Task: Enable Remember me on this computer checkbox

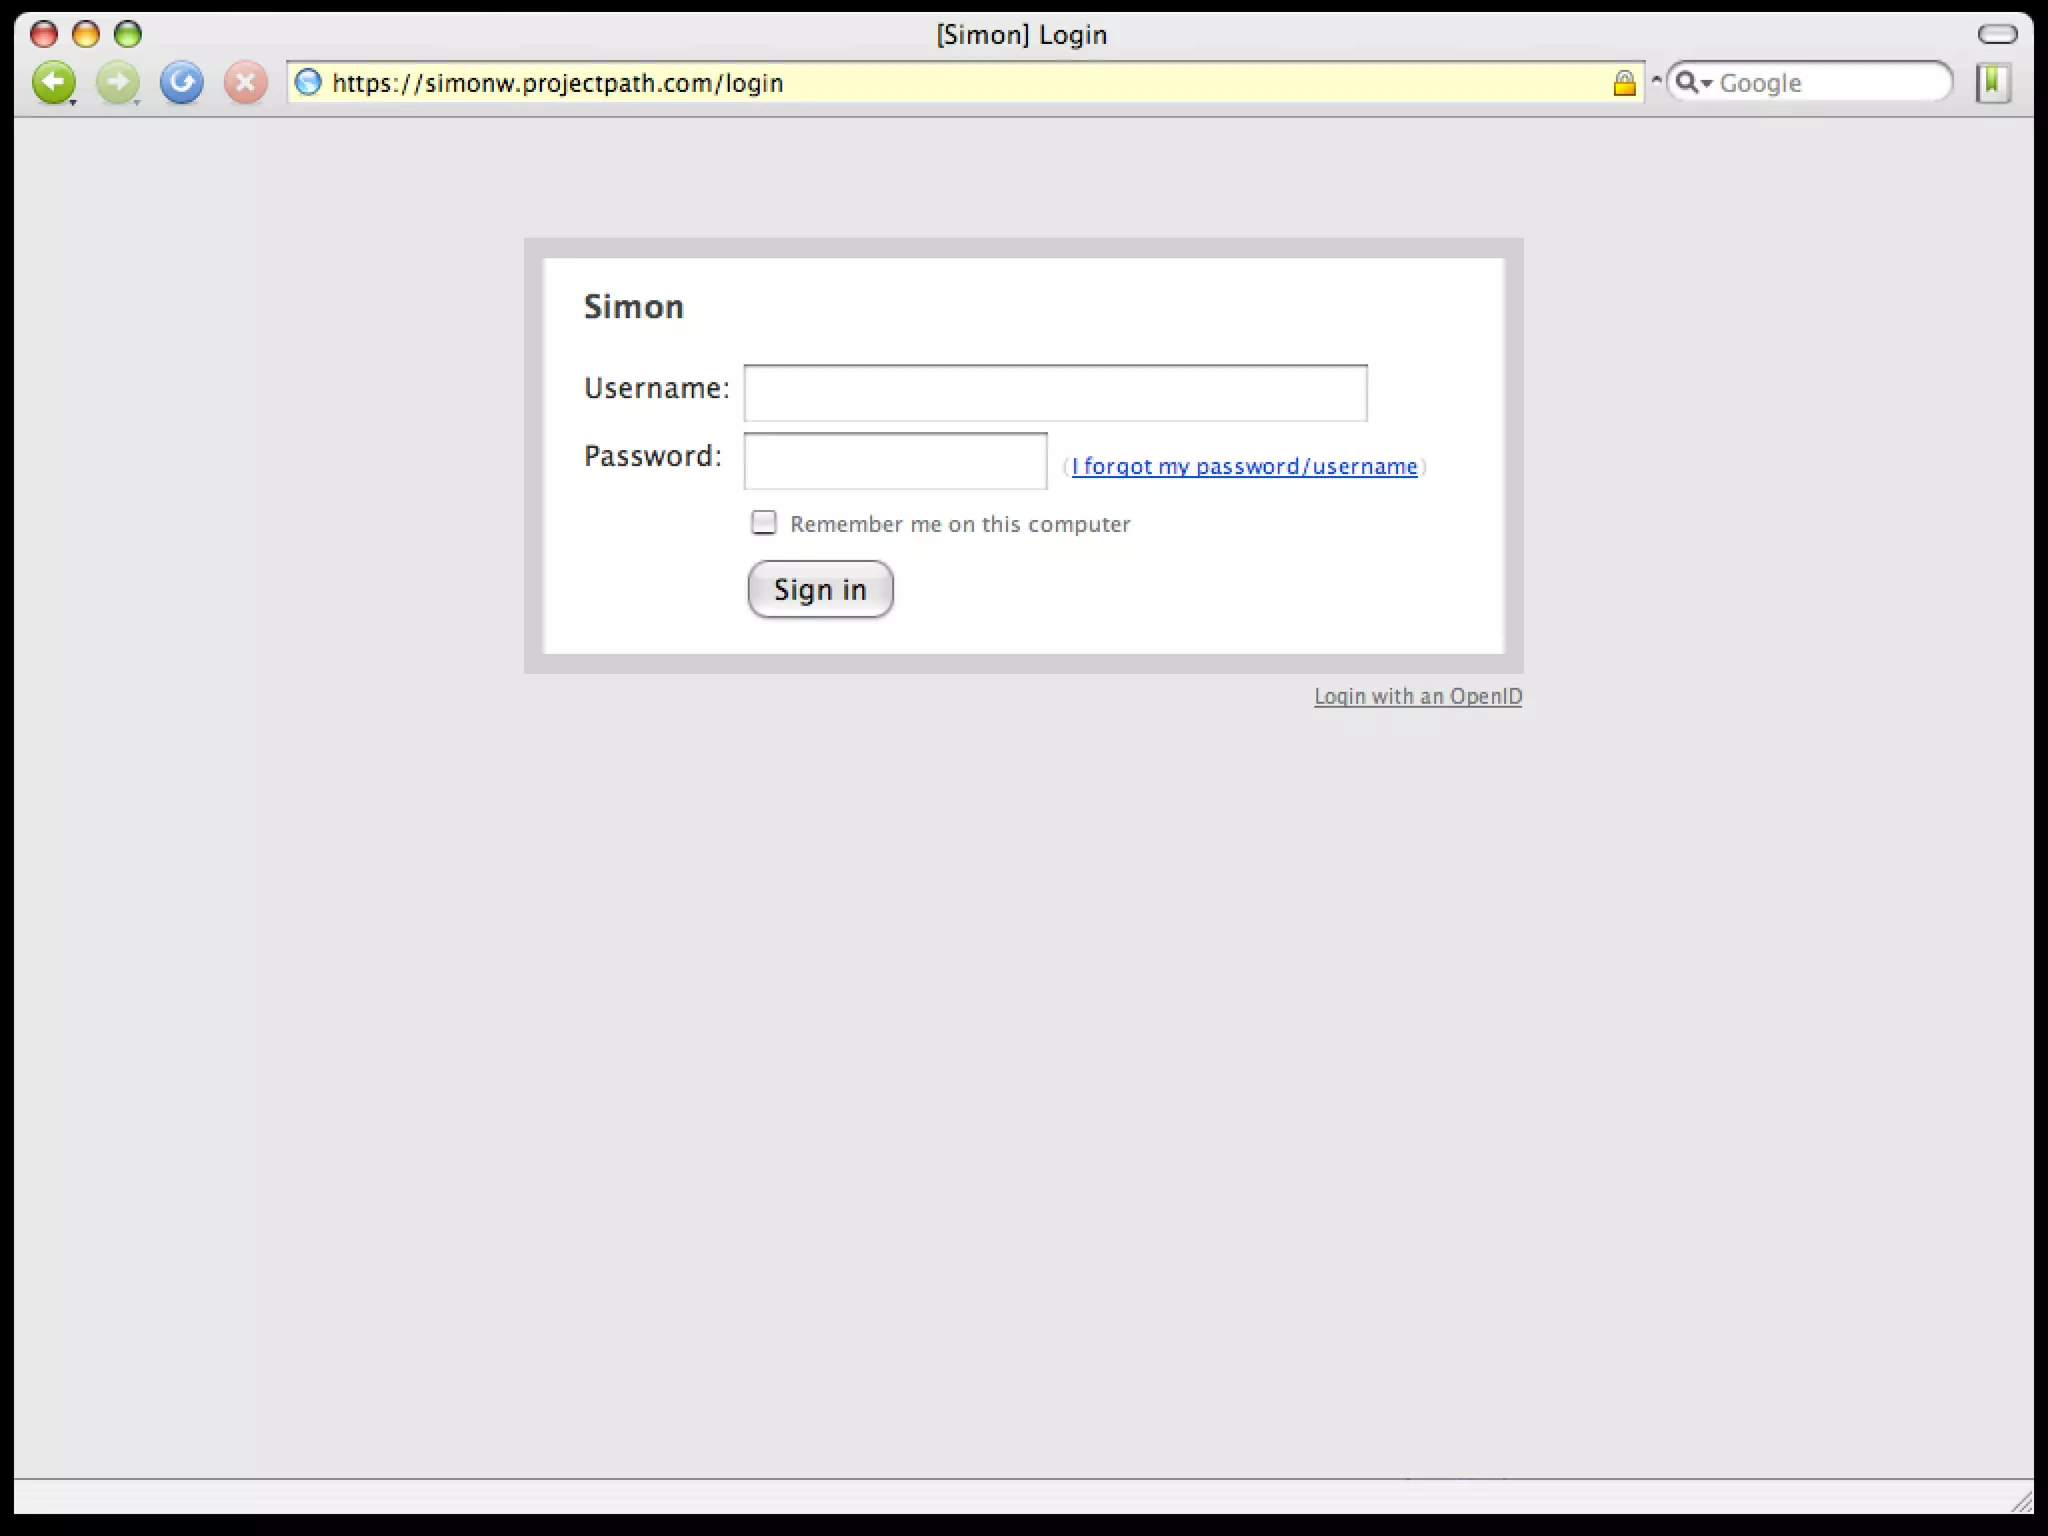Action: tap(764, 523)
